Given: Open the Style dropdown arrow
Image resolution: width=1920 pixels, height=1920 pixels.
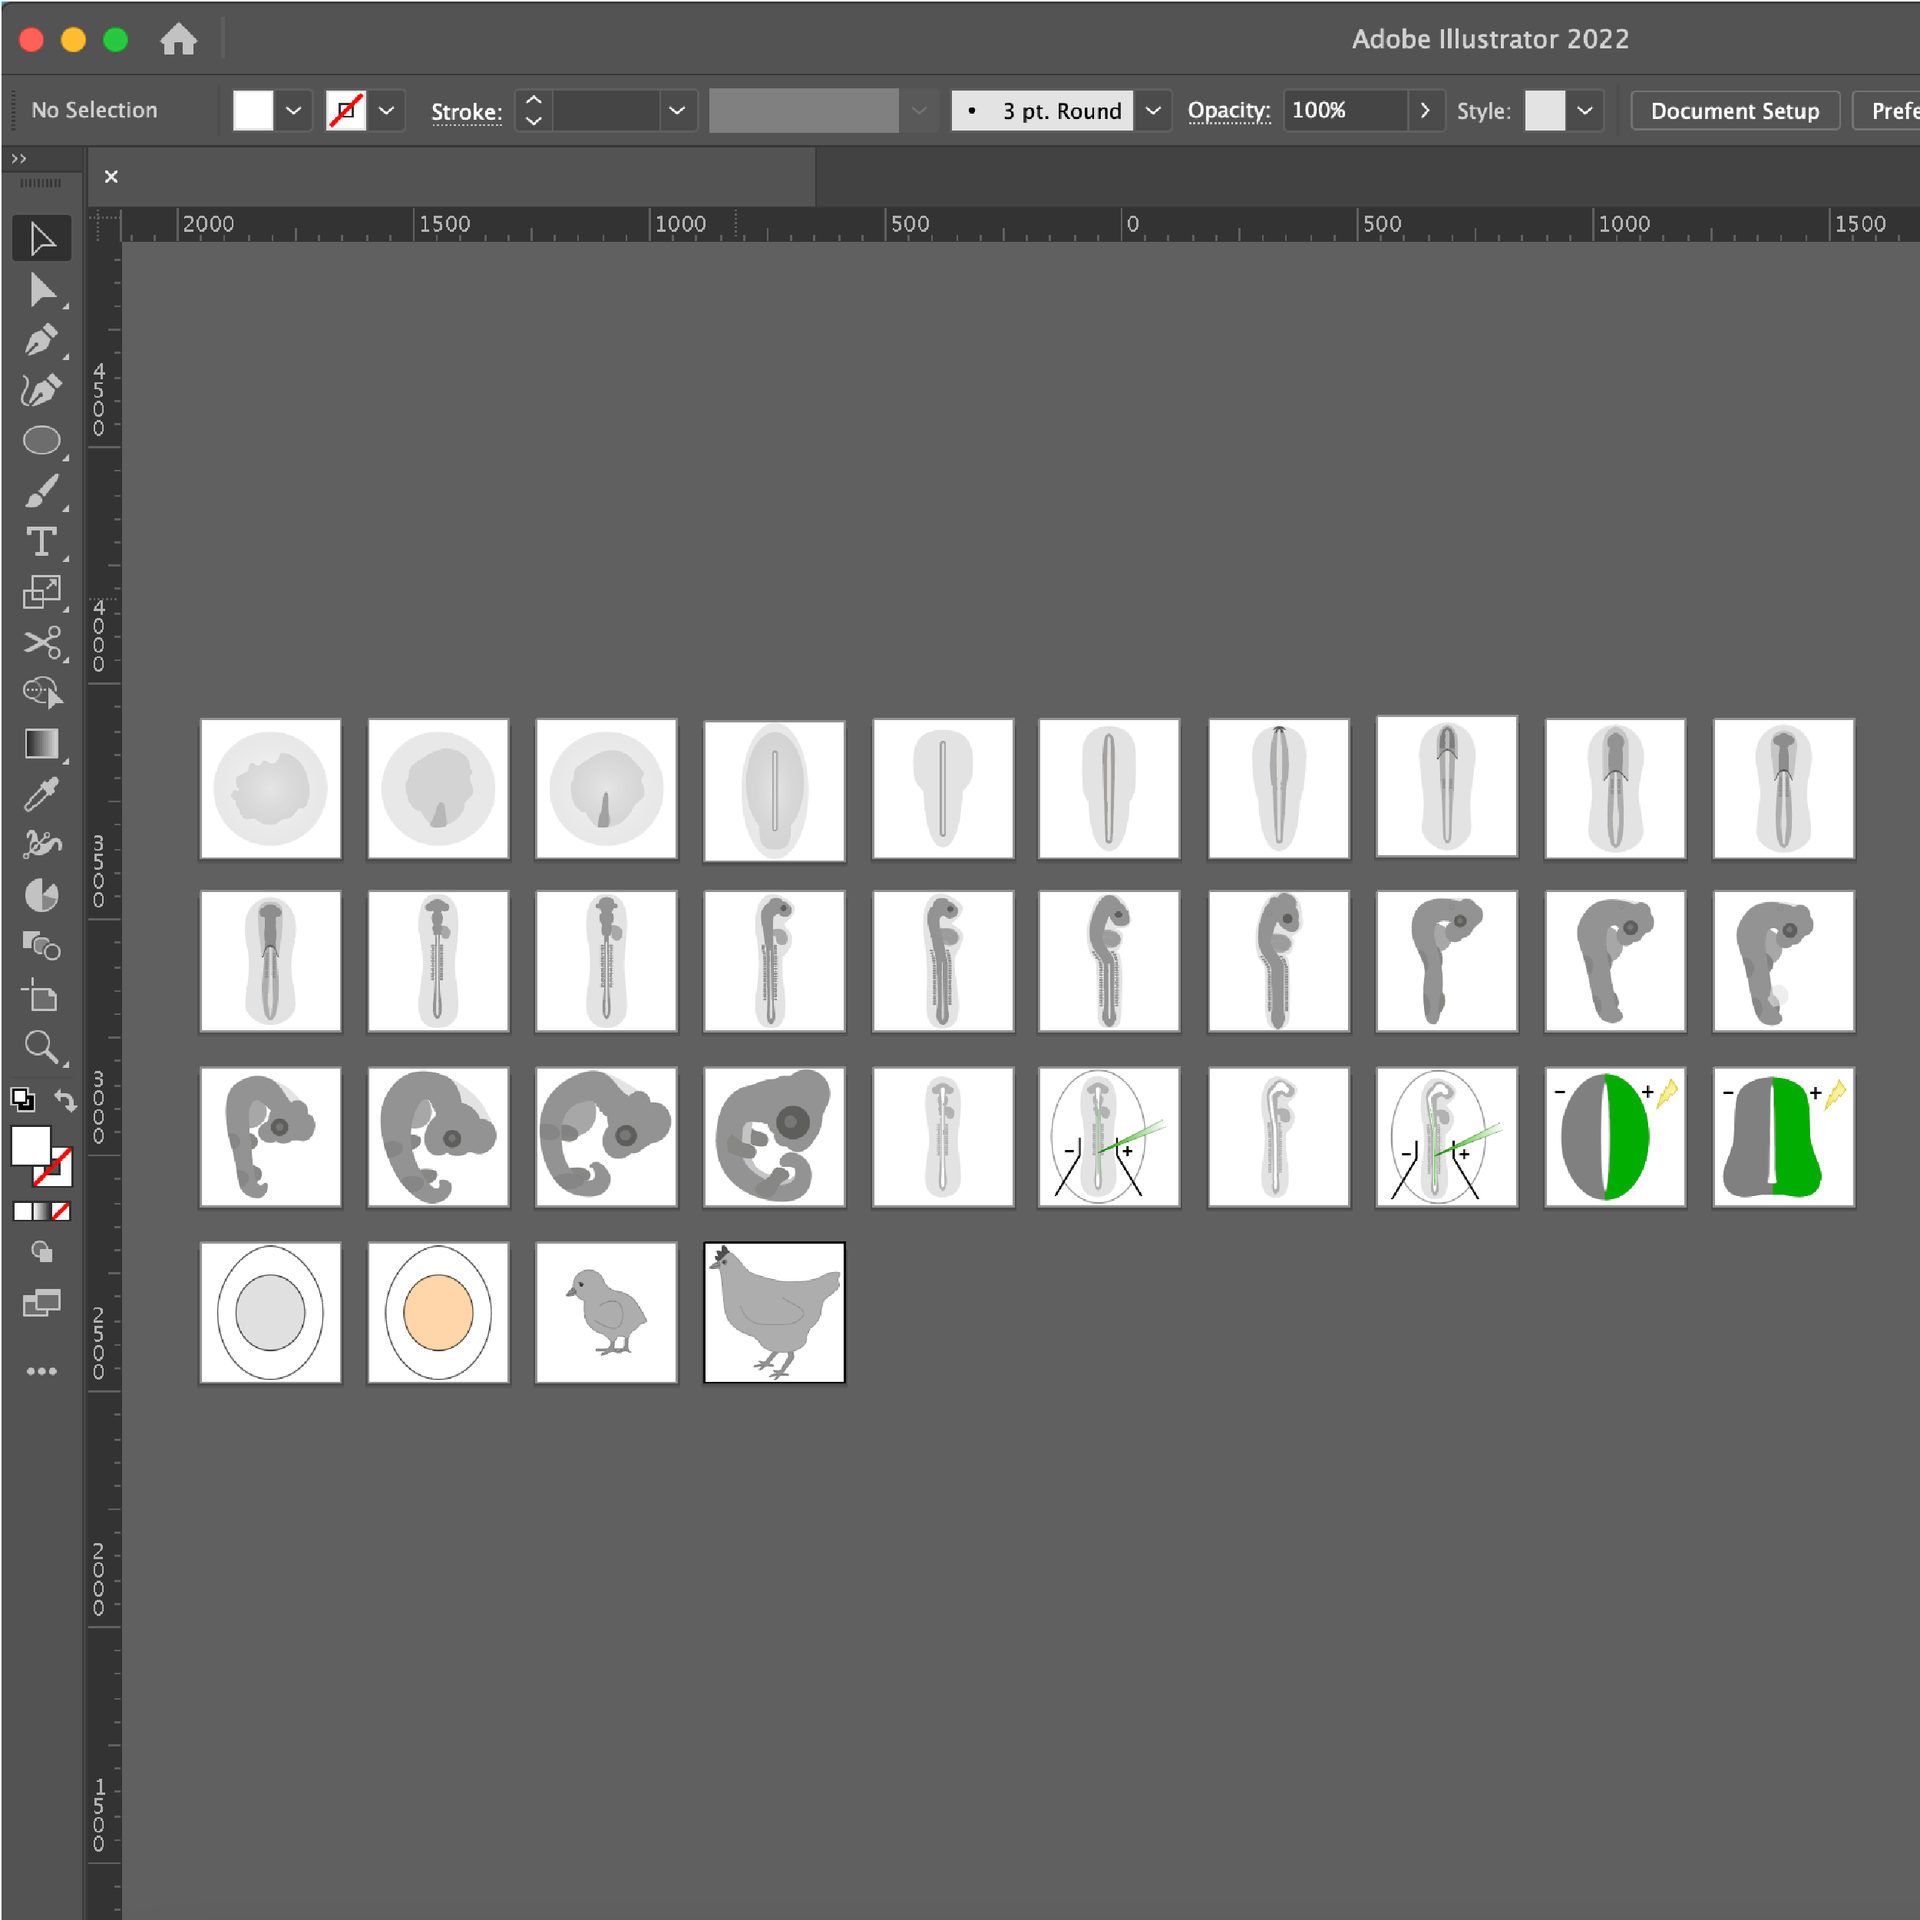Looking at the screenshot, I should (x=1585, y=110).
